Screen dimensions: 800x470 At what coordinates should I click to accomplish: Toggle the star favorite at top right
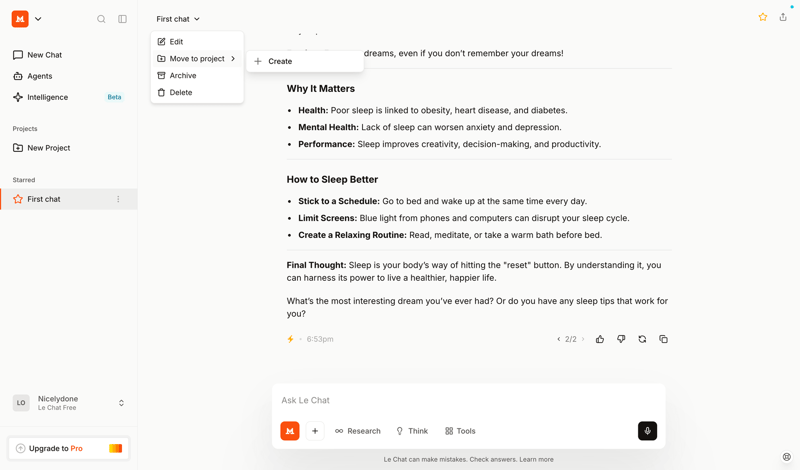point(762,17)
